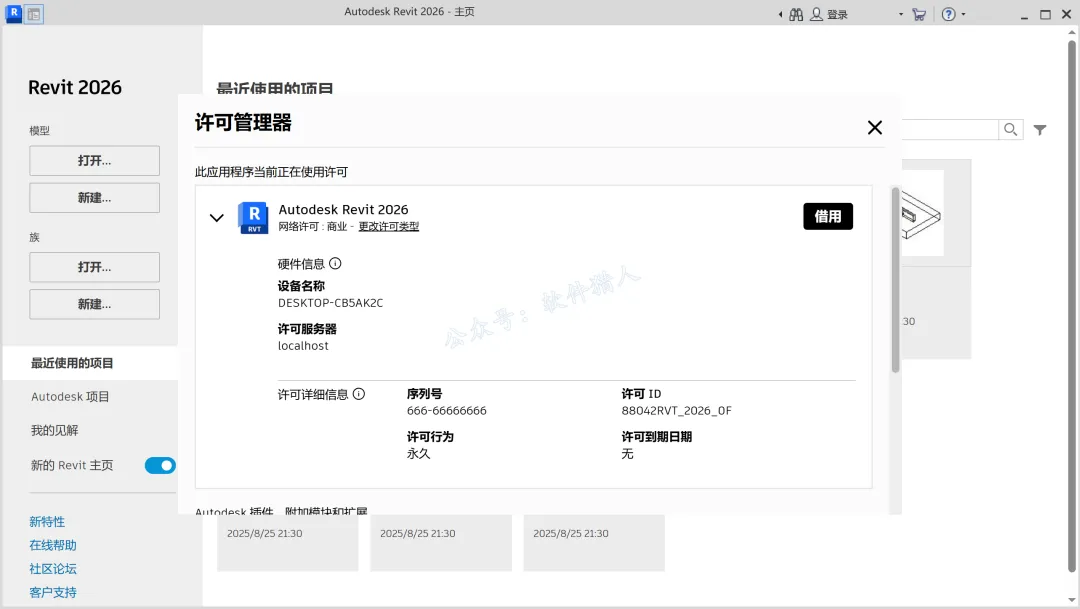Expand the help dropdown arrow
The height and width of the screenshot is (609, 1080).
(x=963, y=14)
